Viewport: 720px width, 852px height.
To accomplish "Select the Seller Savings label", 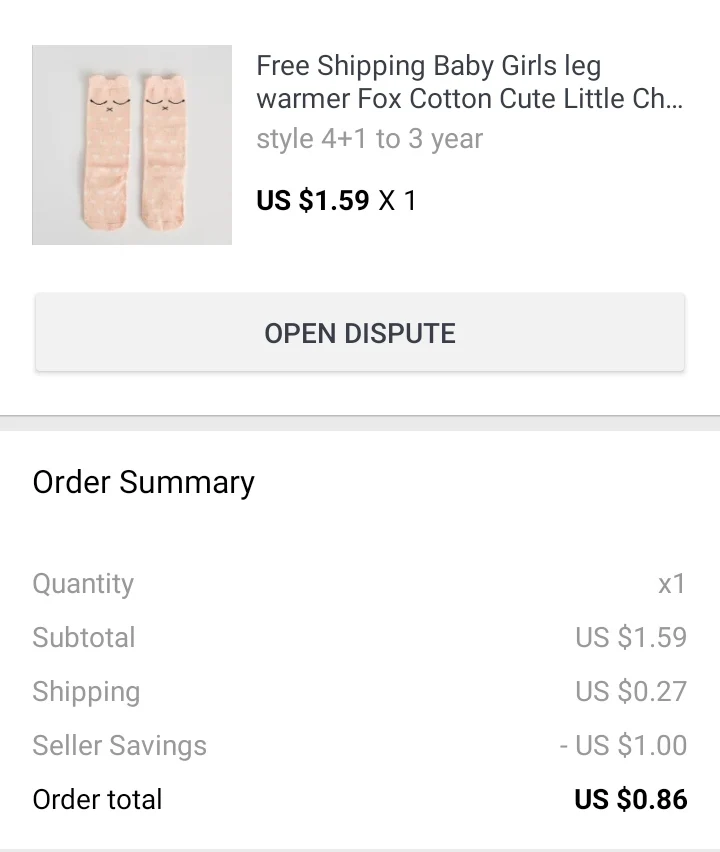I will [x=119, y=746].
